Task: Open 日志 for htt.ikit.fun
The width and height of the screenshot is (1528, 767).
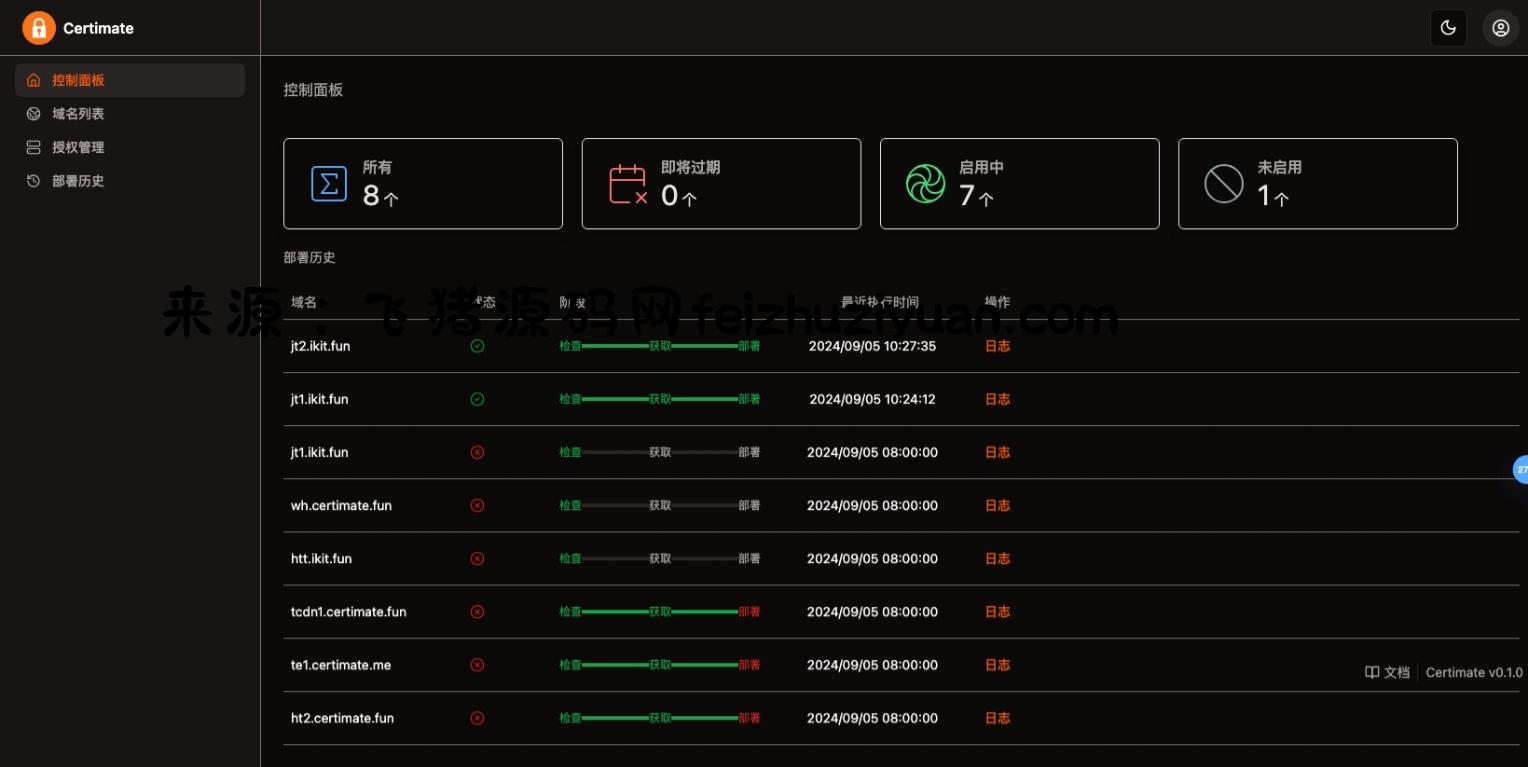Action: (x=997, y=558)
